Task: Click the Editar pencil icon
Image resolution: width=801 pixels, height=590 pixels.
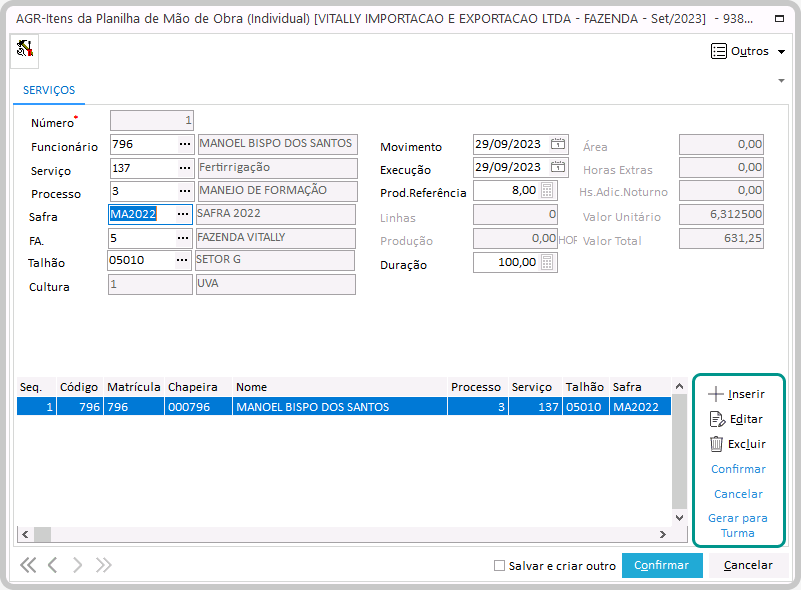Action: pyautogui.click(x=717, y=419)
